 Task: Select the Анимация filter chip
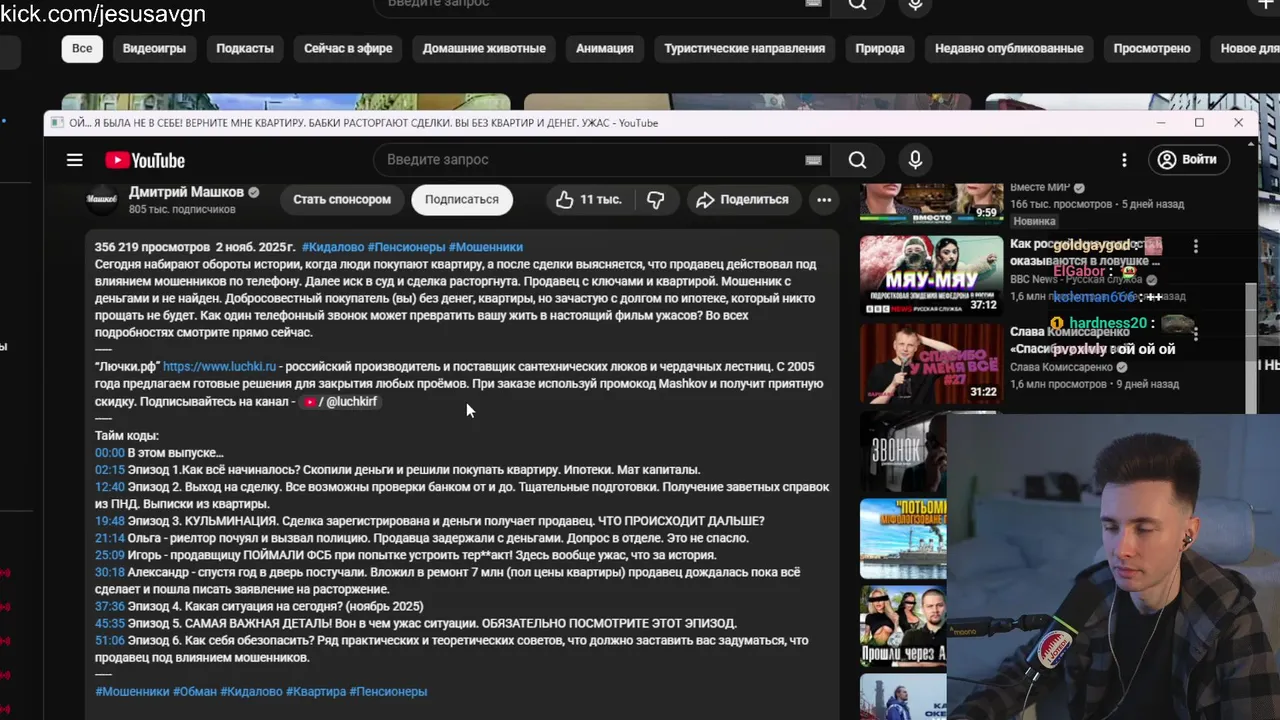click(x=605, y=48)
